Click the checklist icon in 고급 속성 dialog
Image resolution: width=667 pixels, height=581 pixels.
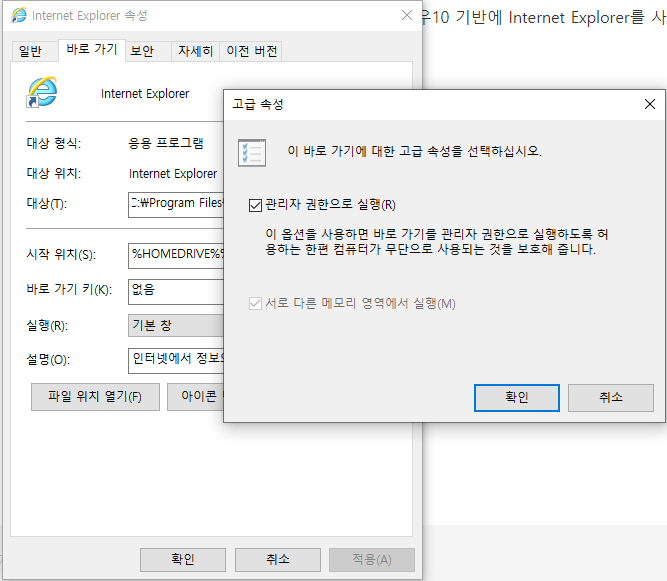(252, 153)
